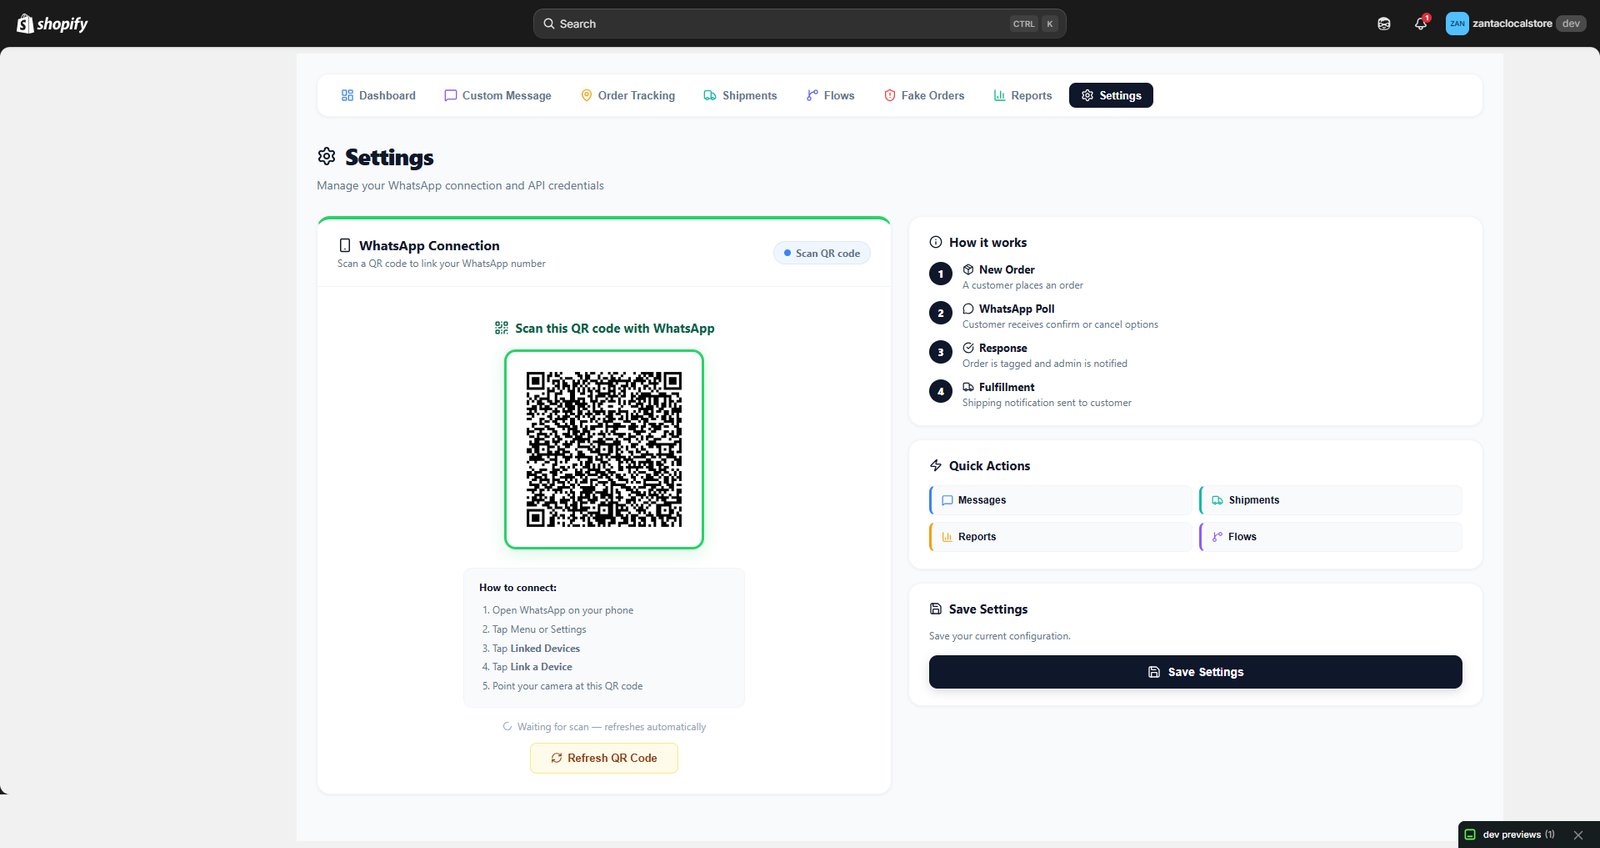Click the QR icon beside the scan heading

pyautogui.click(x=502, y=328)
